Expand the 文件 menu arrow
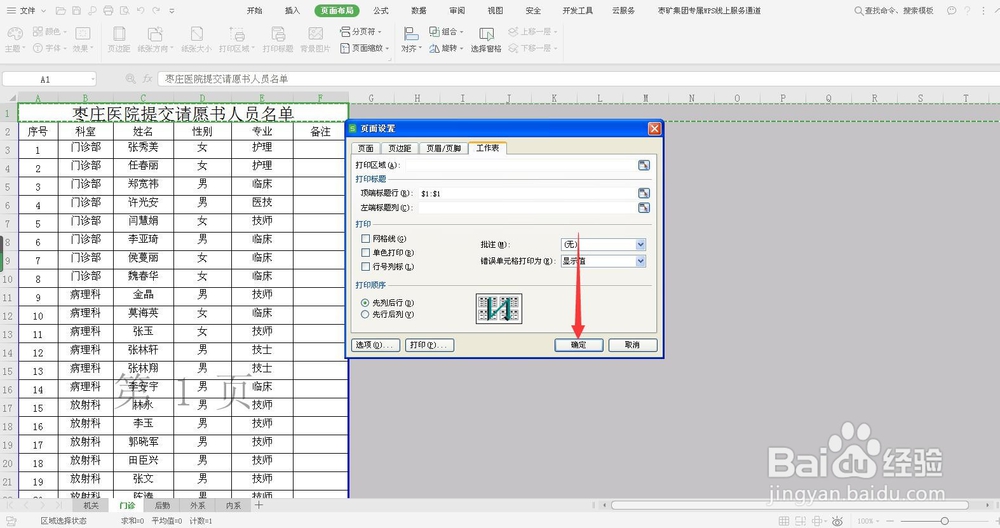Screen dimensions: 1000x528 click(43, 11)
